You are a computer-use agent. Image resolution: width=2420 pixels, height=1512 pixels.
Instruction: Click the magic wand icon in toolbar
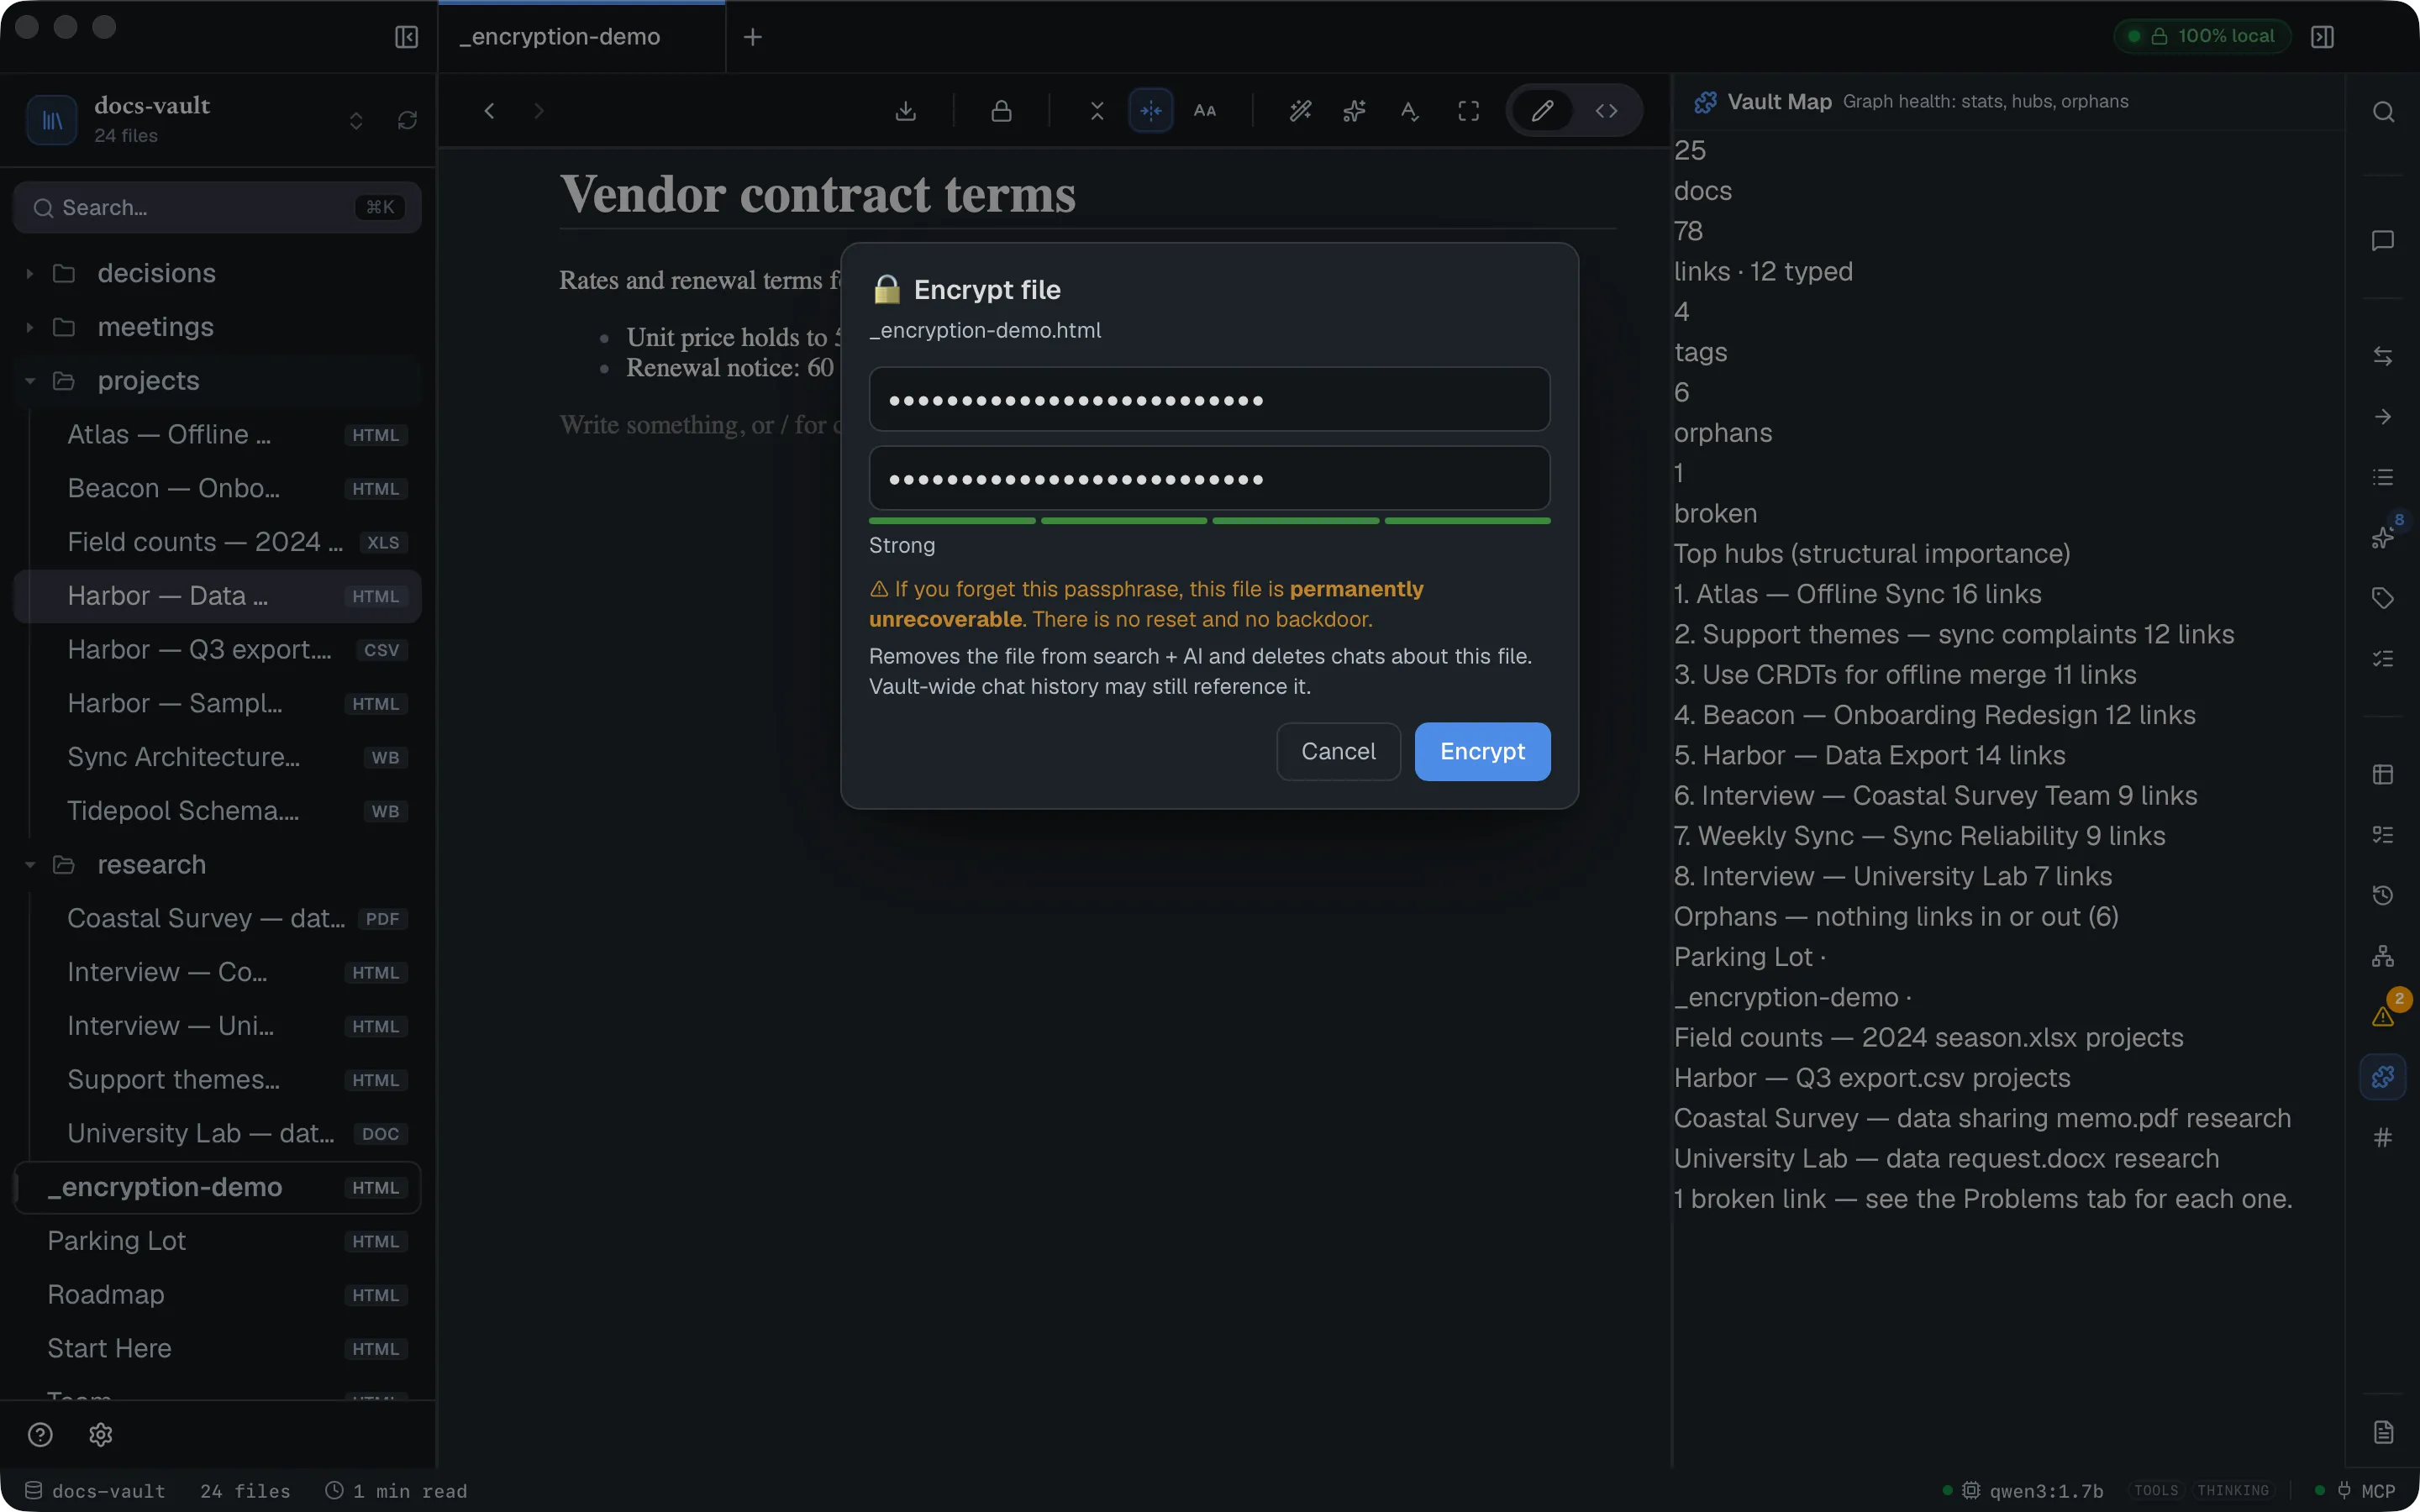coord(1300,111)
